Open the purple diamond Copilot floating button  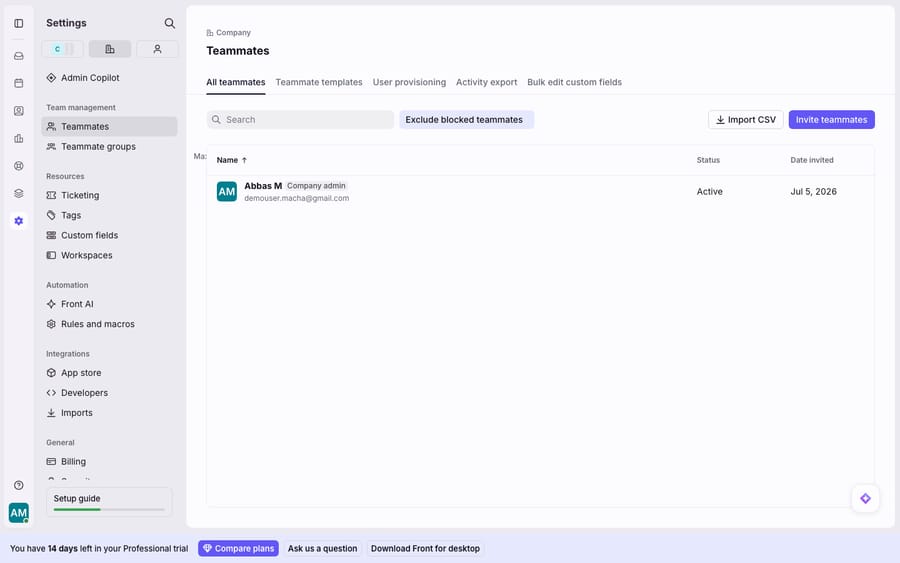[866, 499]
